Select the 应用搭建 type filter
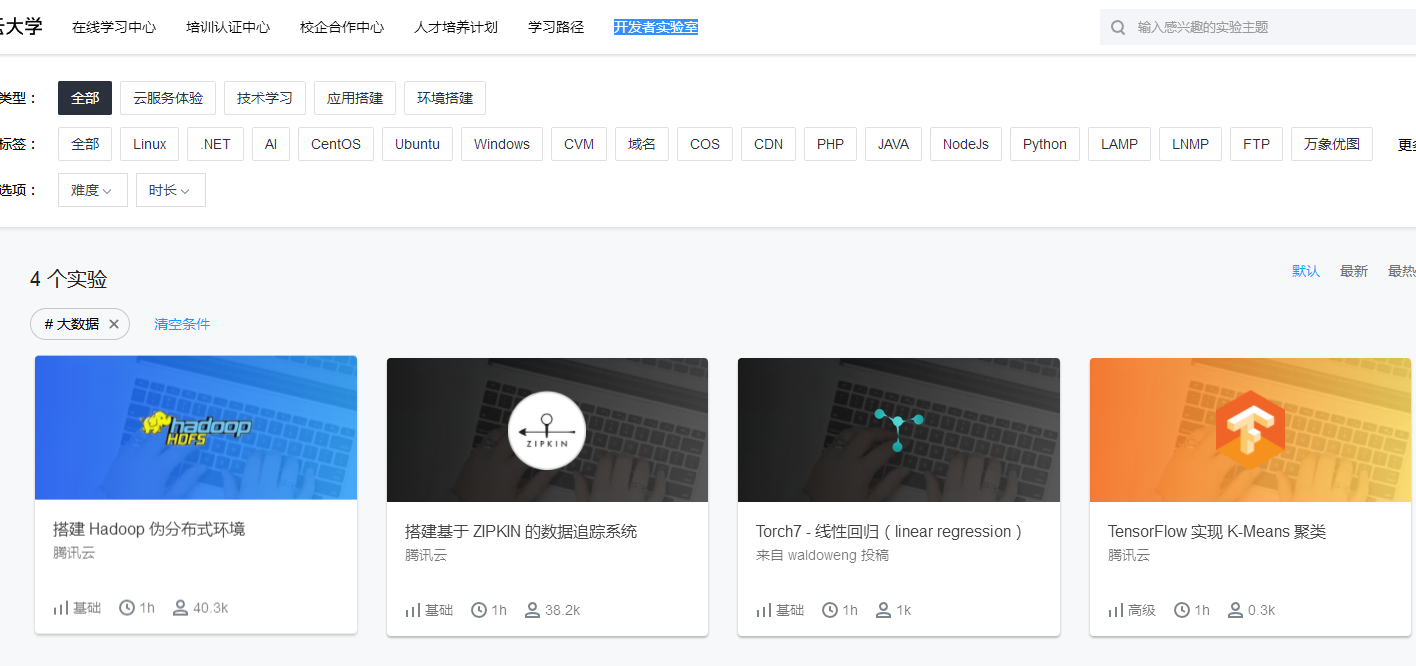This screenshot has height=666, width=1416. coord(355,98)
